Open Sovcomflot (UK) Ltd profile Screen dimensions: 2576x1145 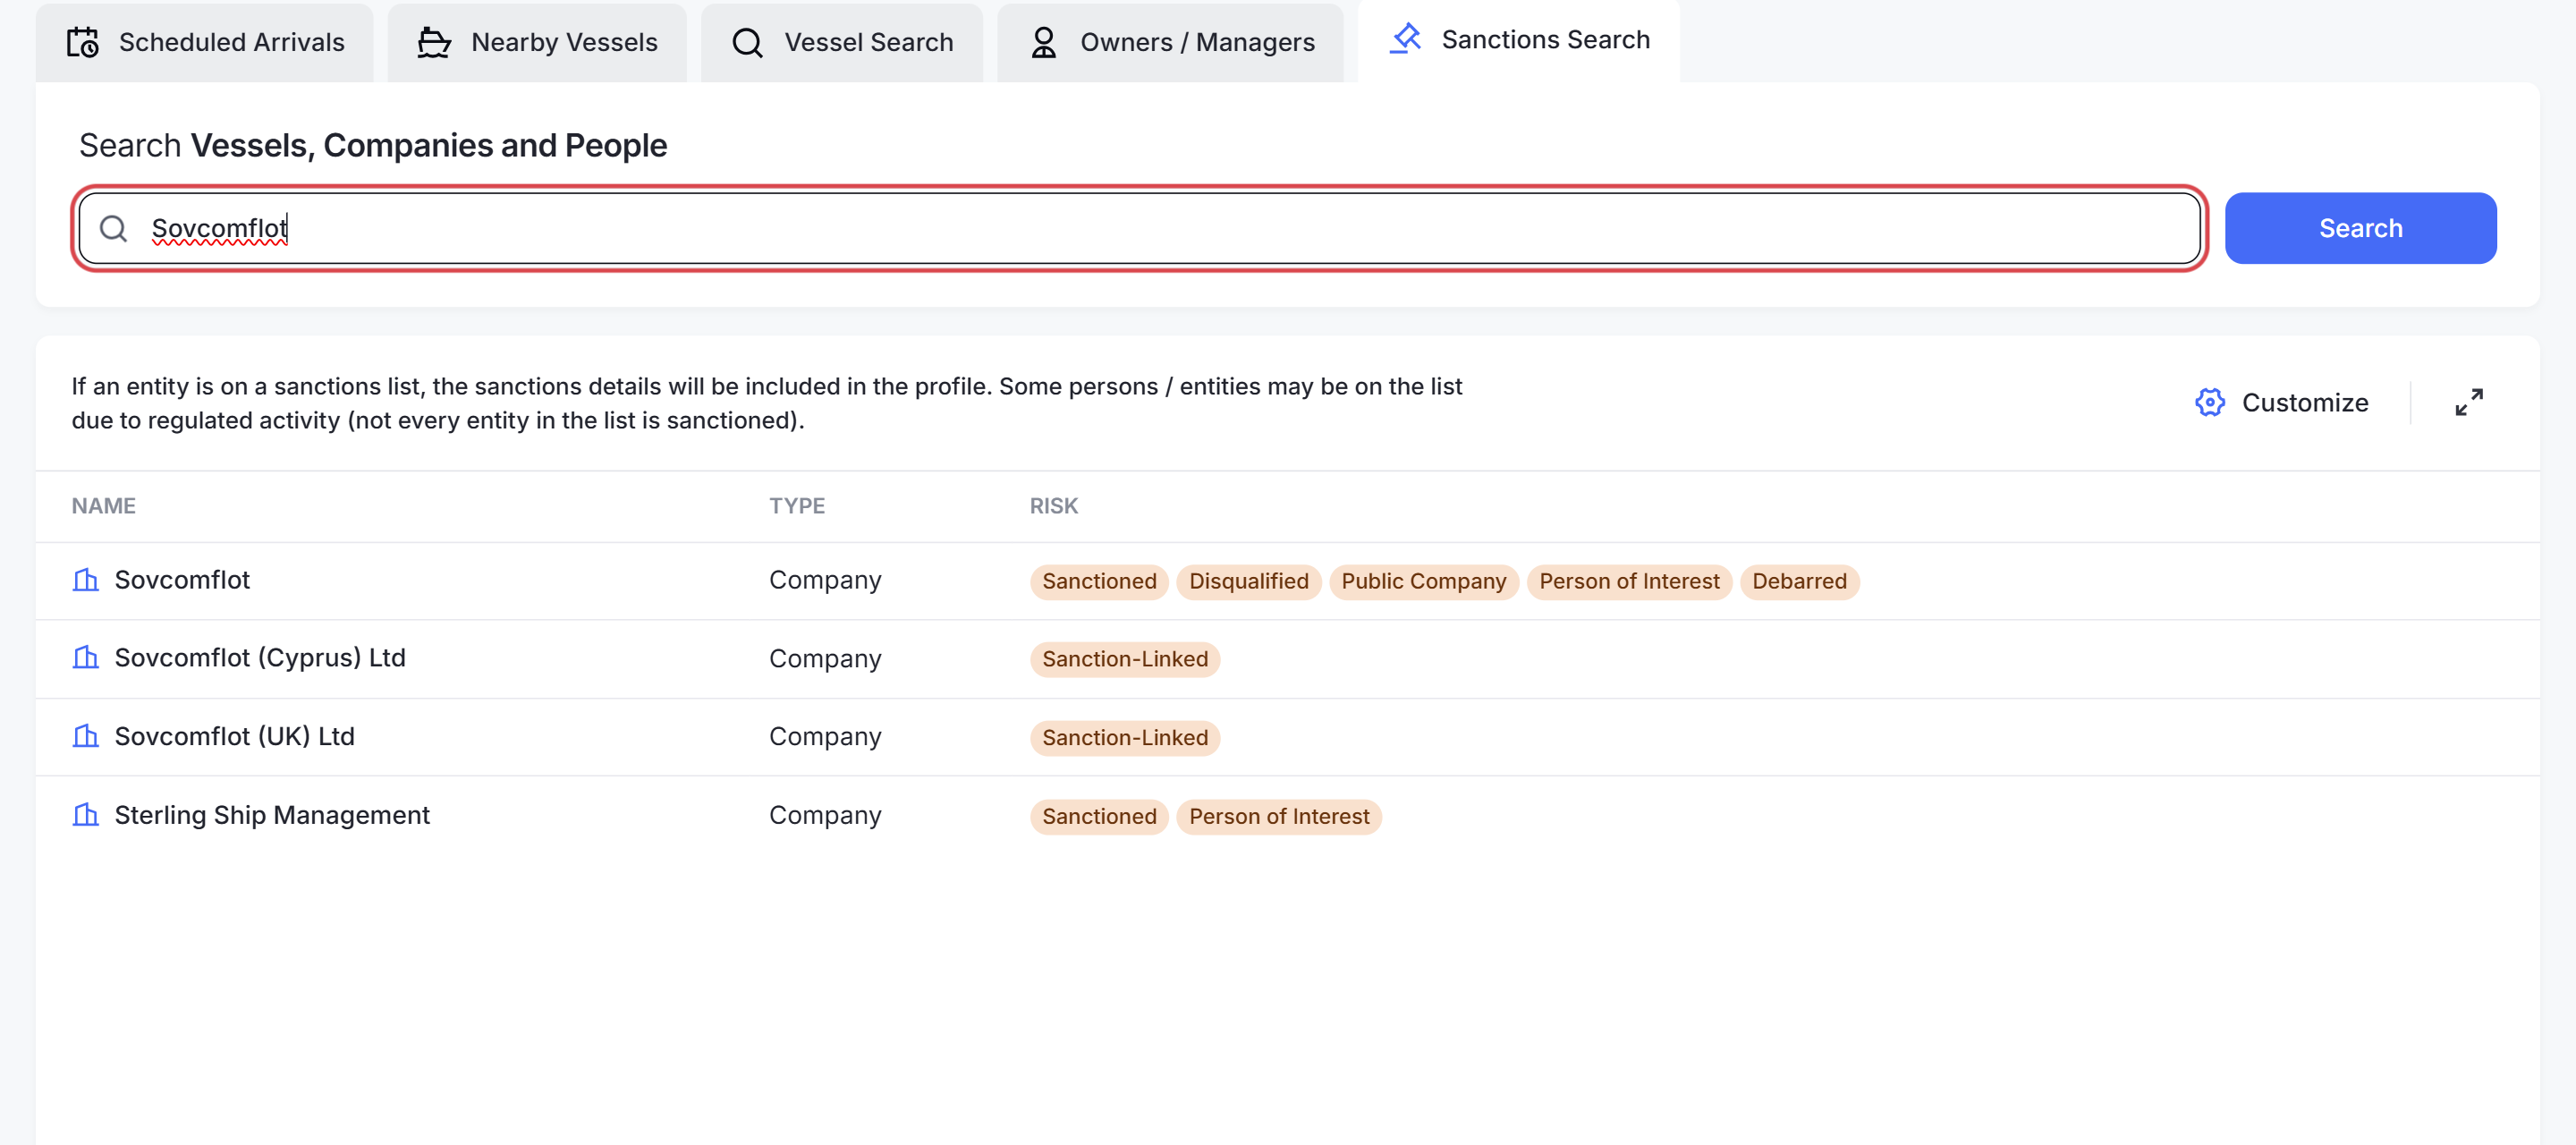point(234,737)
